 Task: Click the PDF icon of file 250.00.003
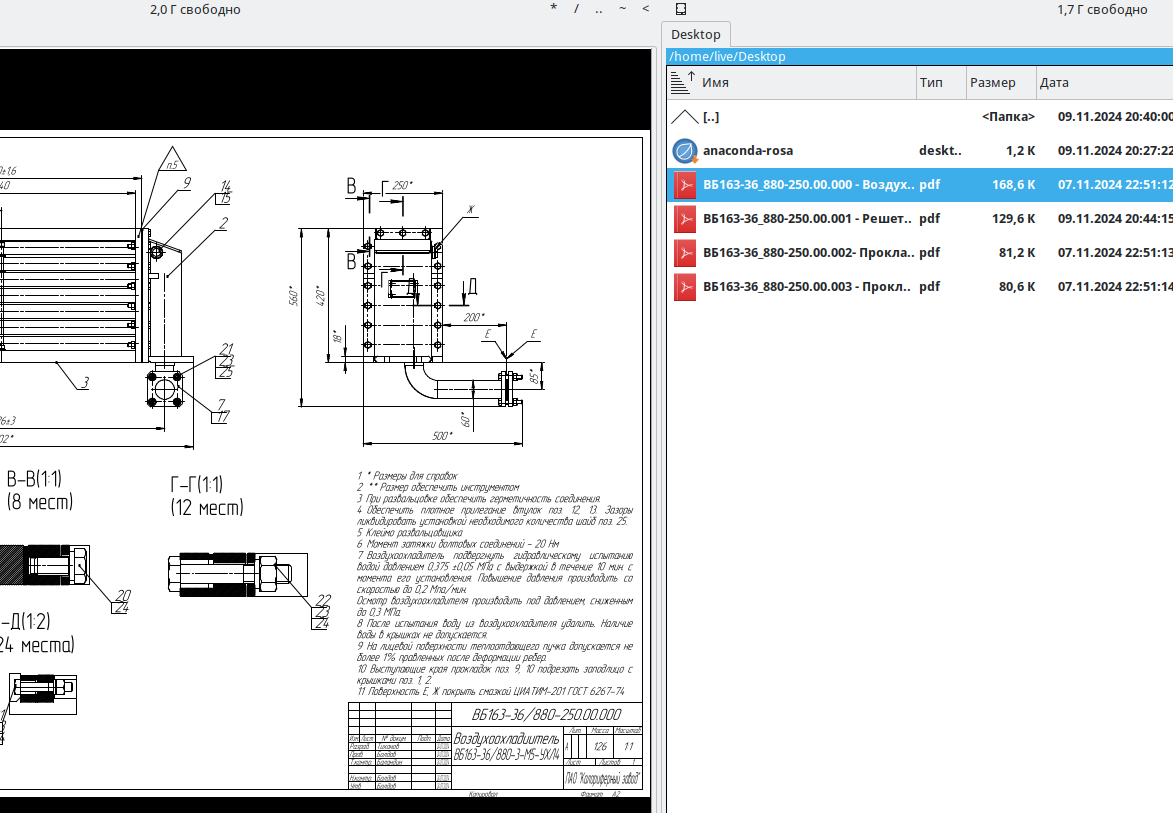pos(684,287)
